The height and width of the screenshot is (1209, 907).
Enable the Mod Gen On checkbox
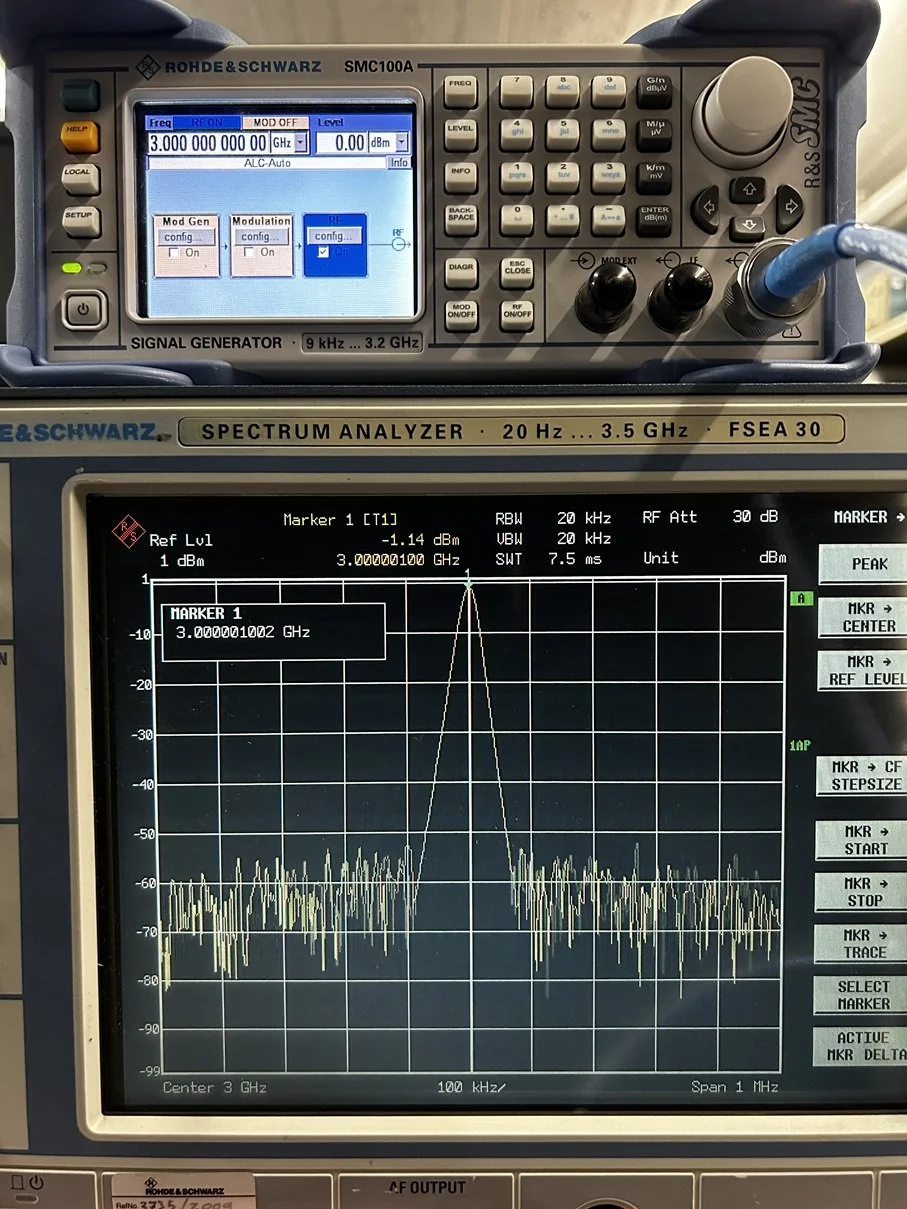click(174, 252)
